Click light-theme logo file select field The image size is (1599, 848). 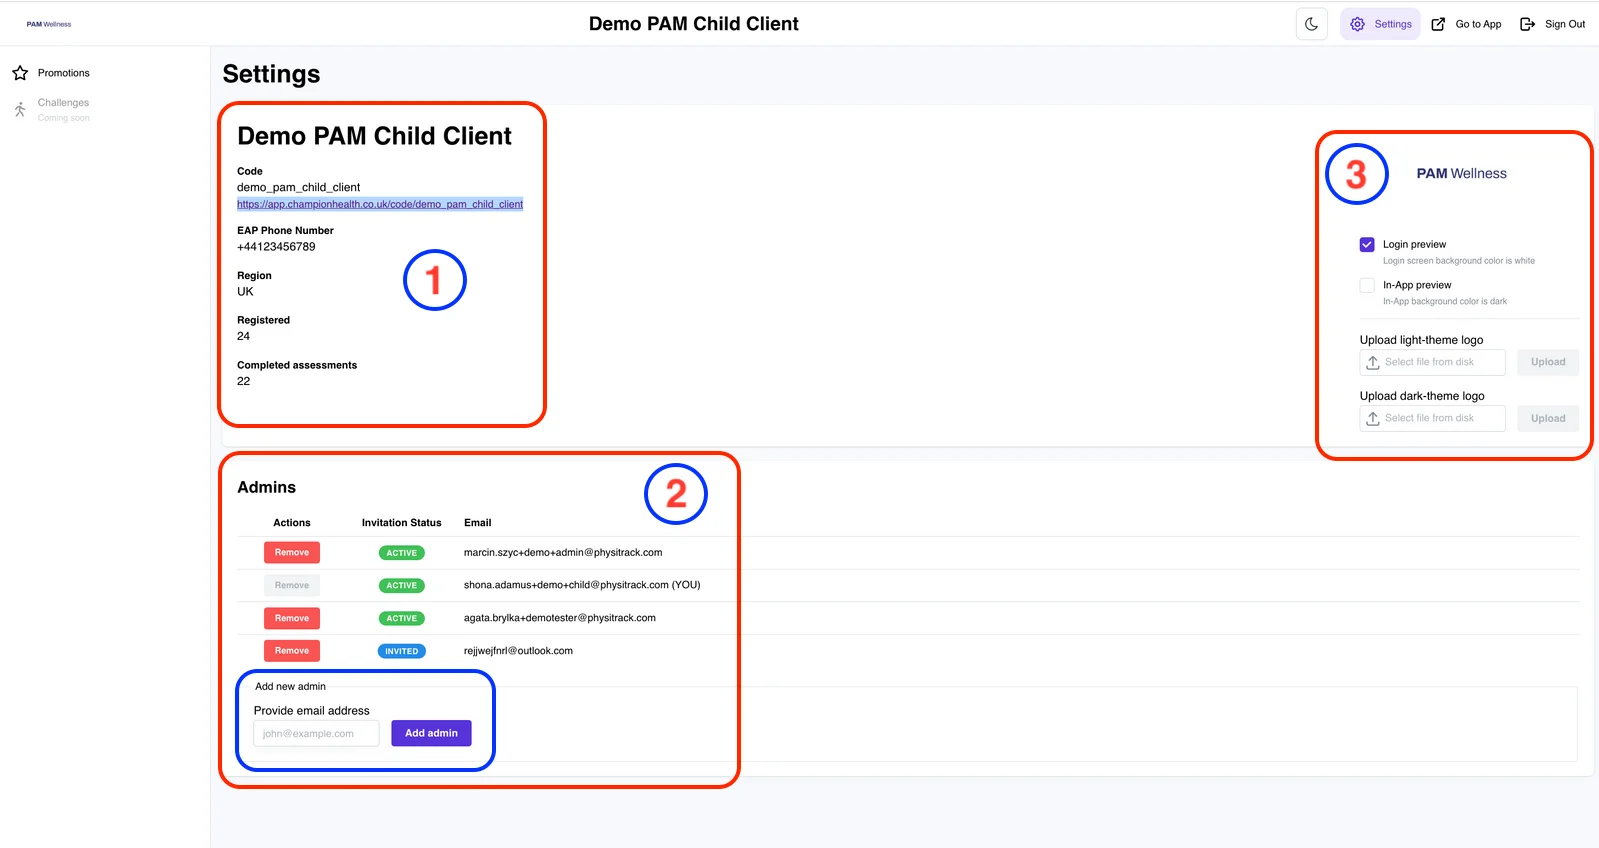[x=1432, y=362]
